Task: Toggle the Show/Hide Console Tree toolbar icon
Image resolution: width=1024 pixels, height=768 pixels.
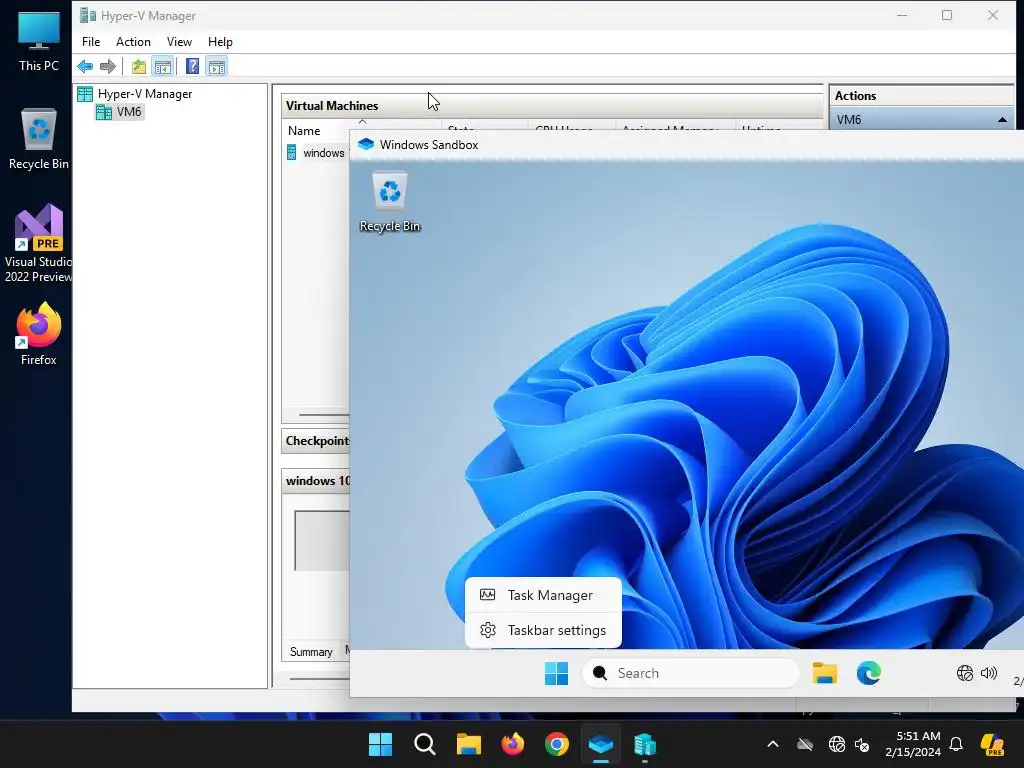Action: pos(163,67)
